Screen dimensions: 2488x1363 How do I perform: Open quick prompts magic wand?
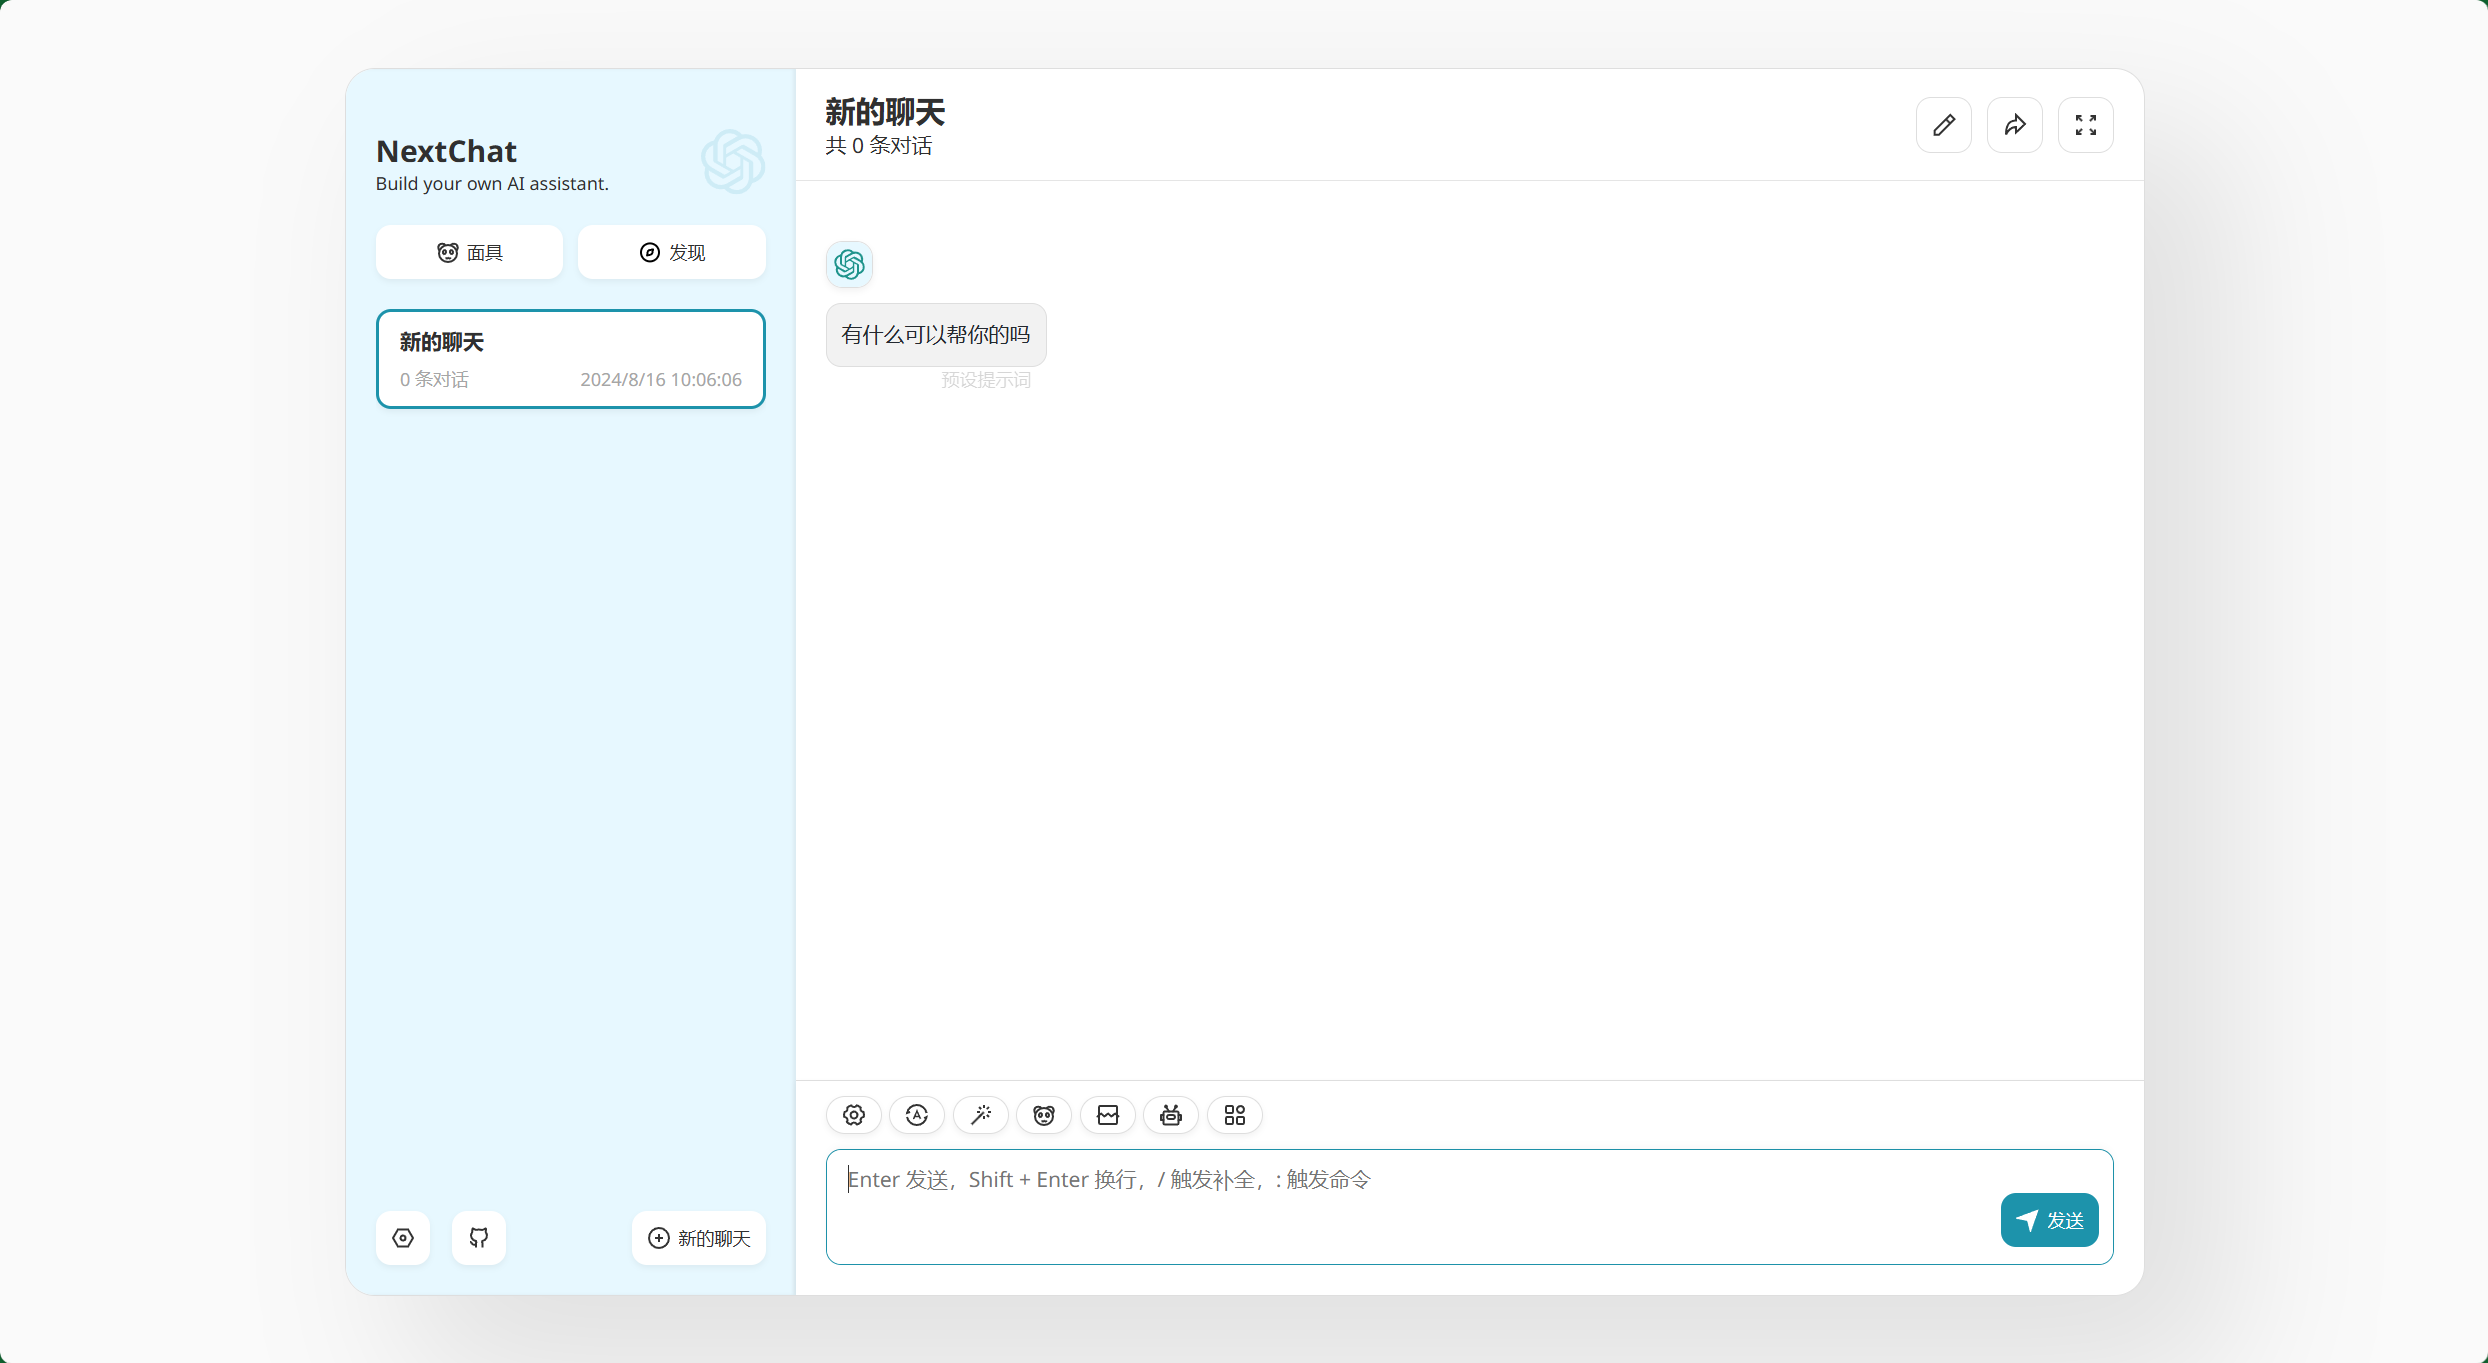coord(981,1115)
